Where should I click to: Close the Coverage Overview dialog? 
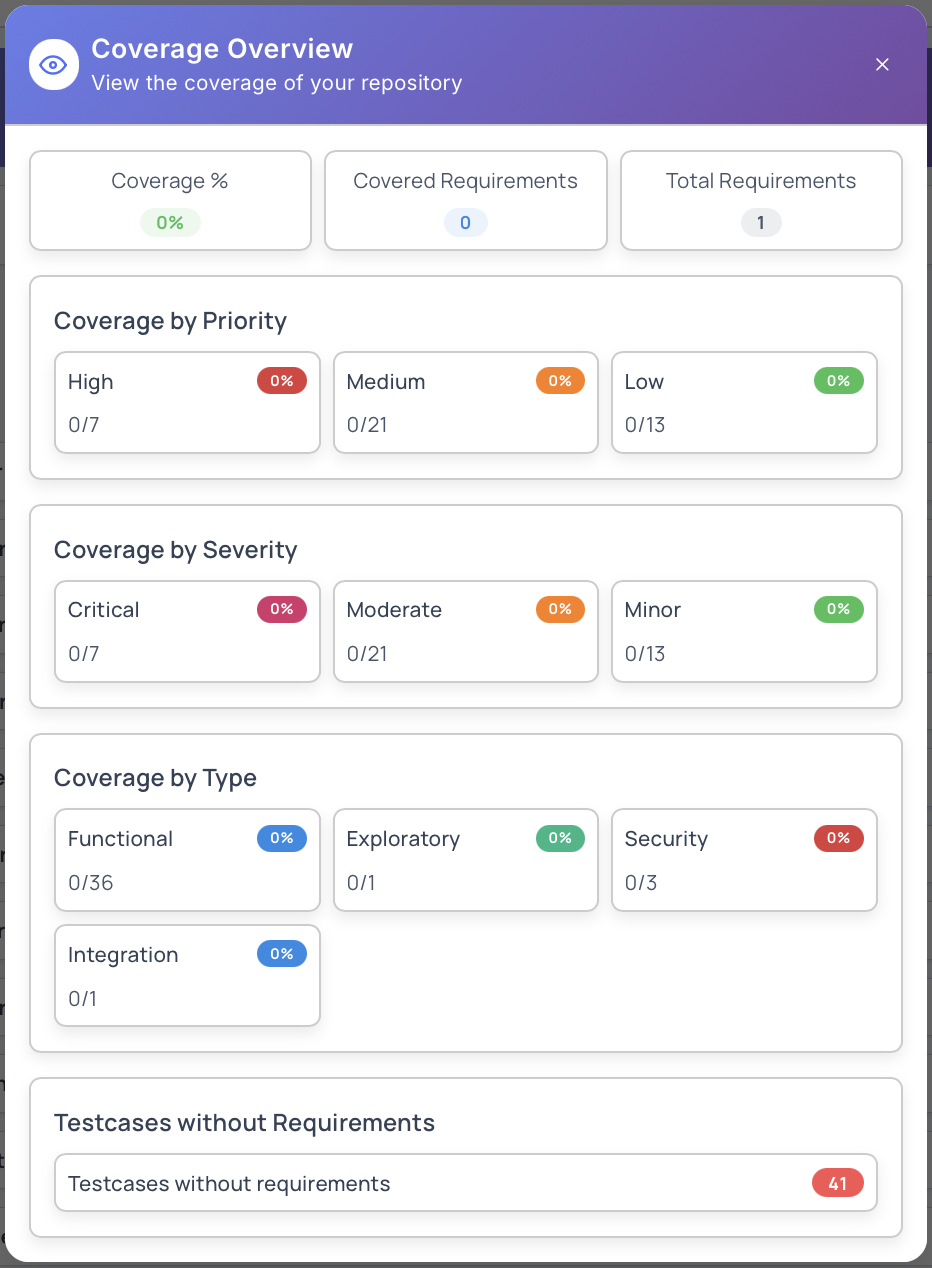pos(882,64)
